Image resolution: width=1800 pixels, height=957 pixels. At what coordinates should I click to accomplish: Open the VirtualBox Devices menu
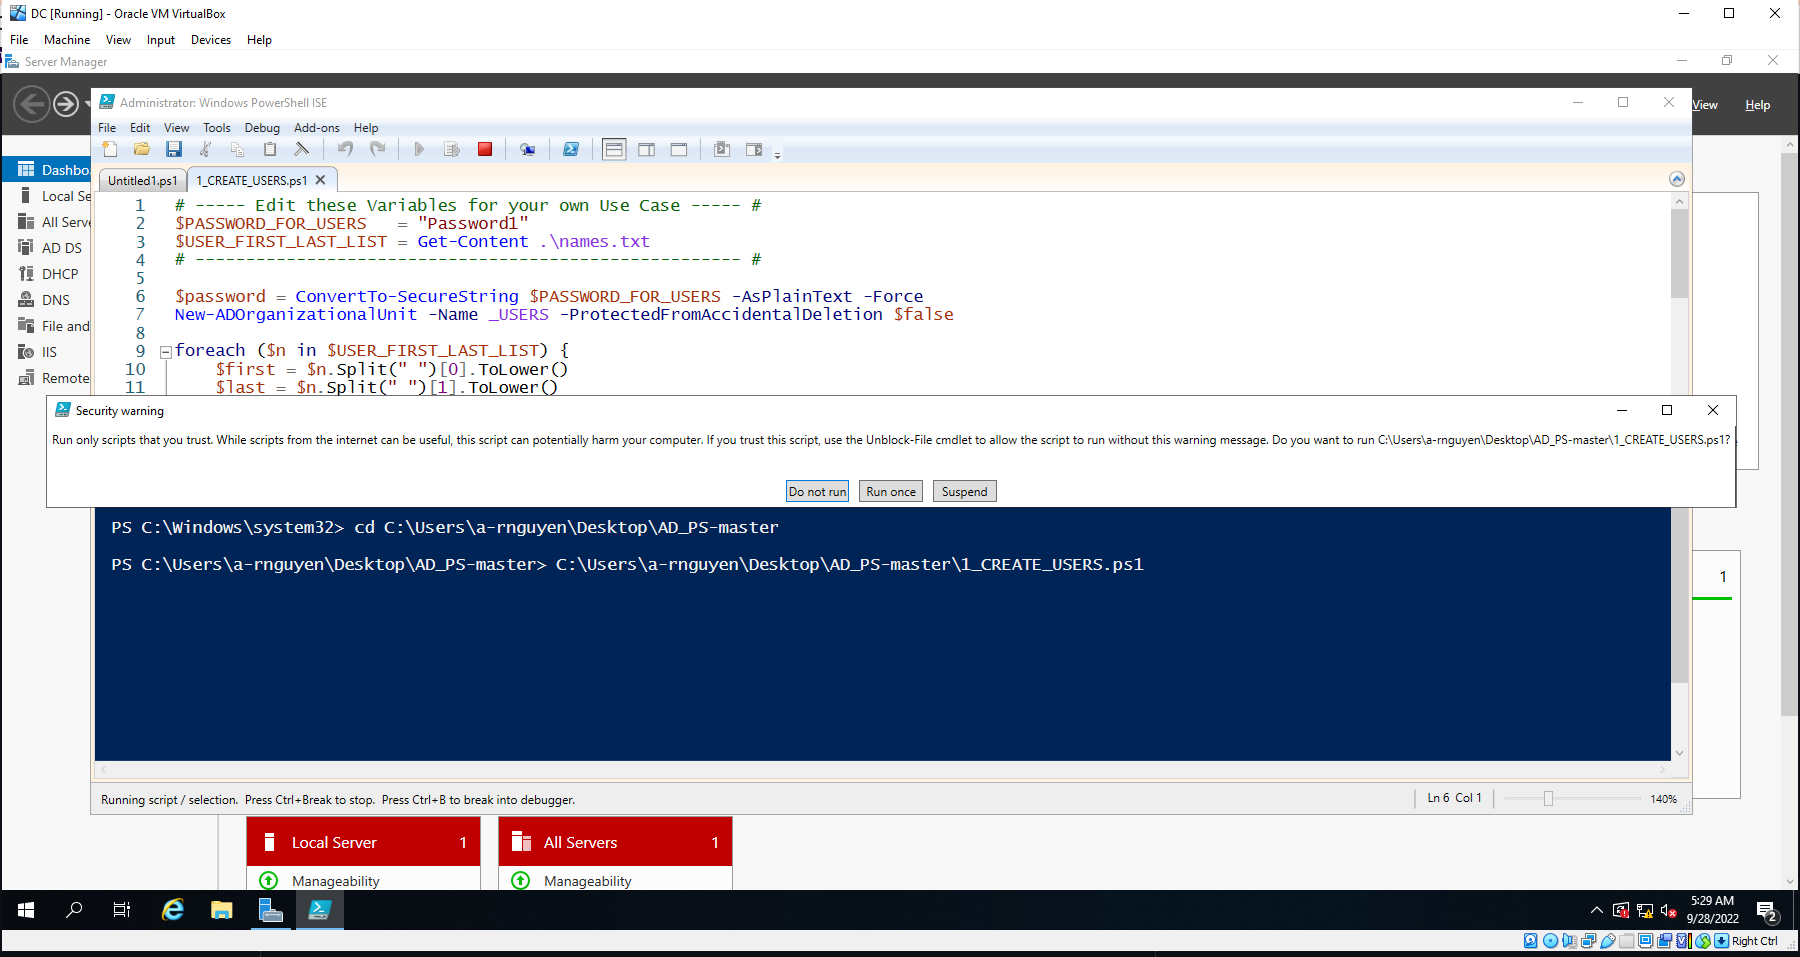(x=211, y=40)
